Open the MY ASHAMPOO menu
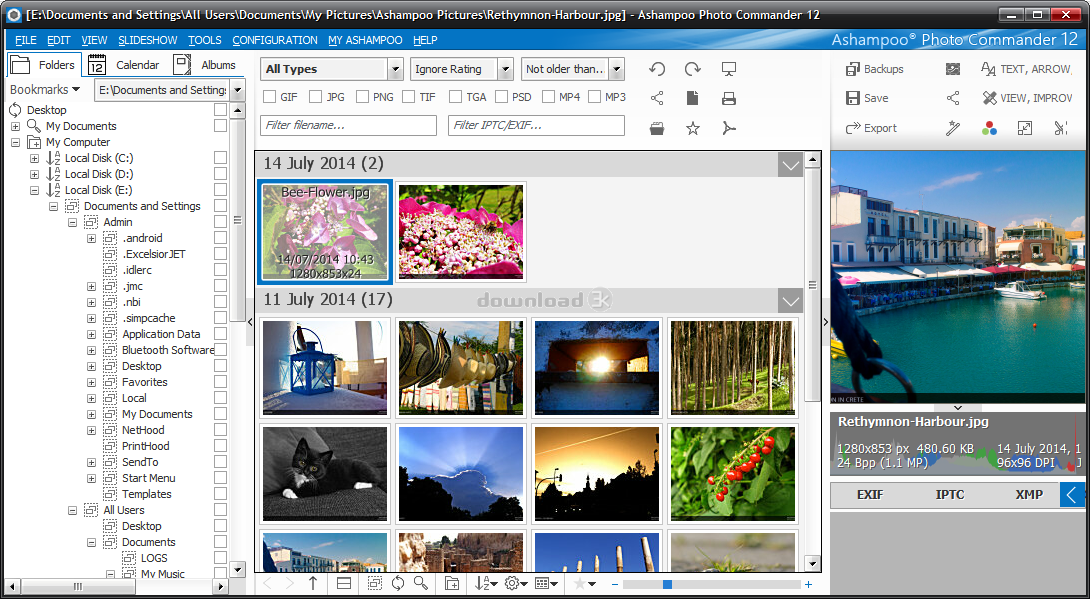The width and height of the screenshot is (1090, 599). (365, 40)
